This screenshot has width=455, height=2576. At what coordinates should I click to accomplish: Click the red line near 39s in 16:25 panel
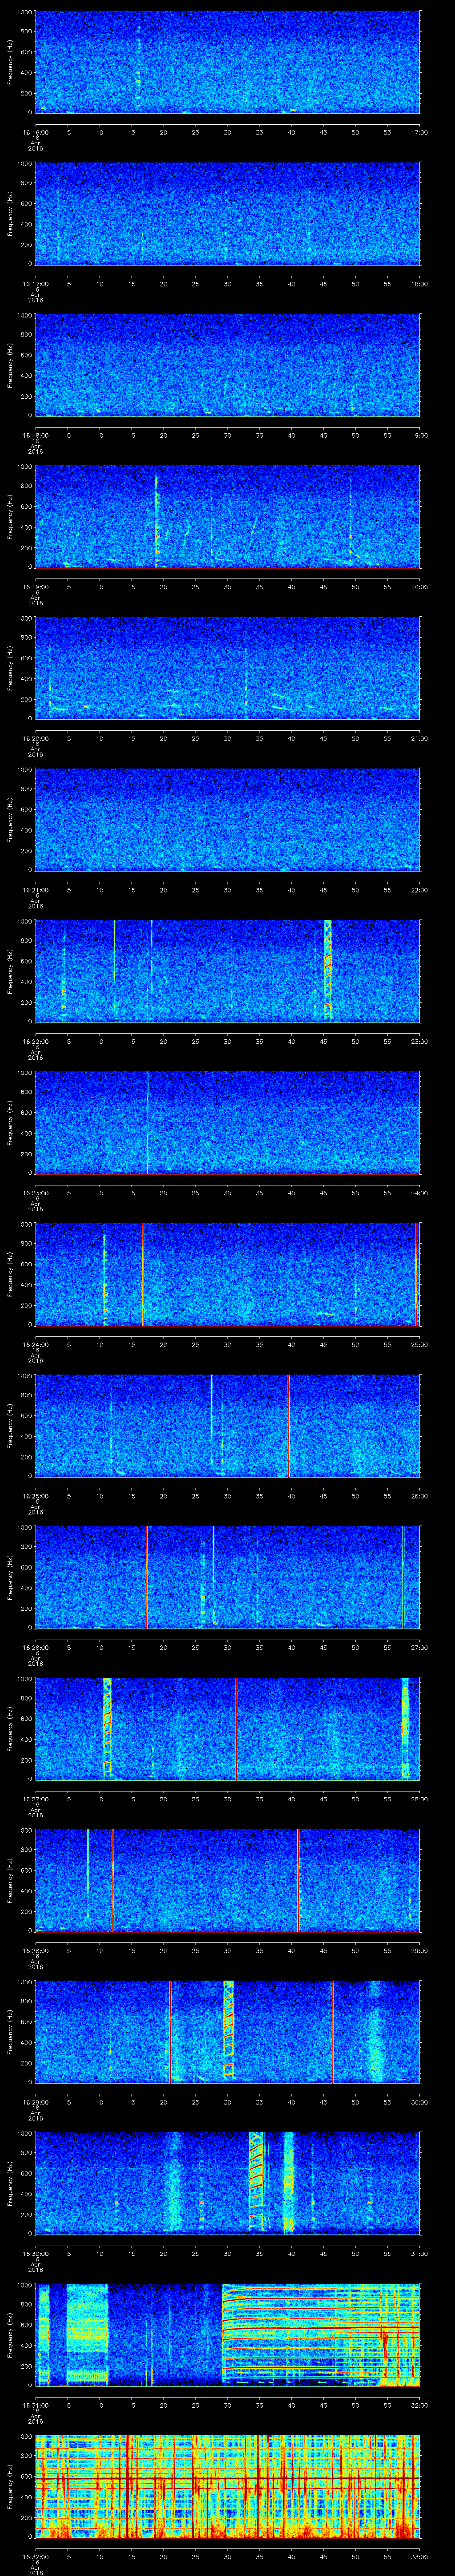(x=288, y=1427)
